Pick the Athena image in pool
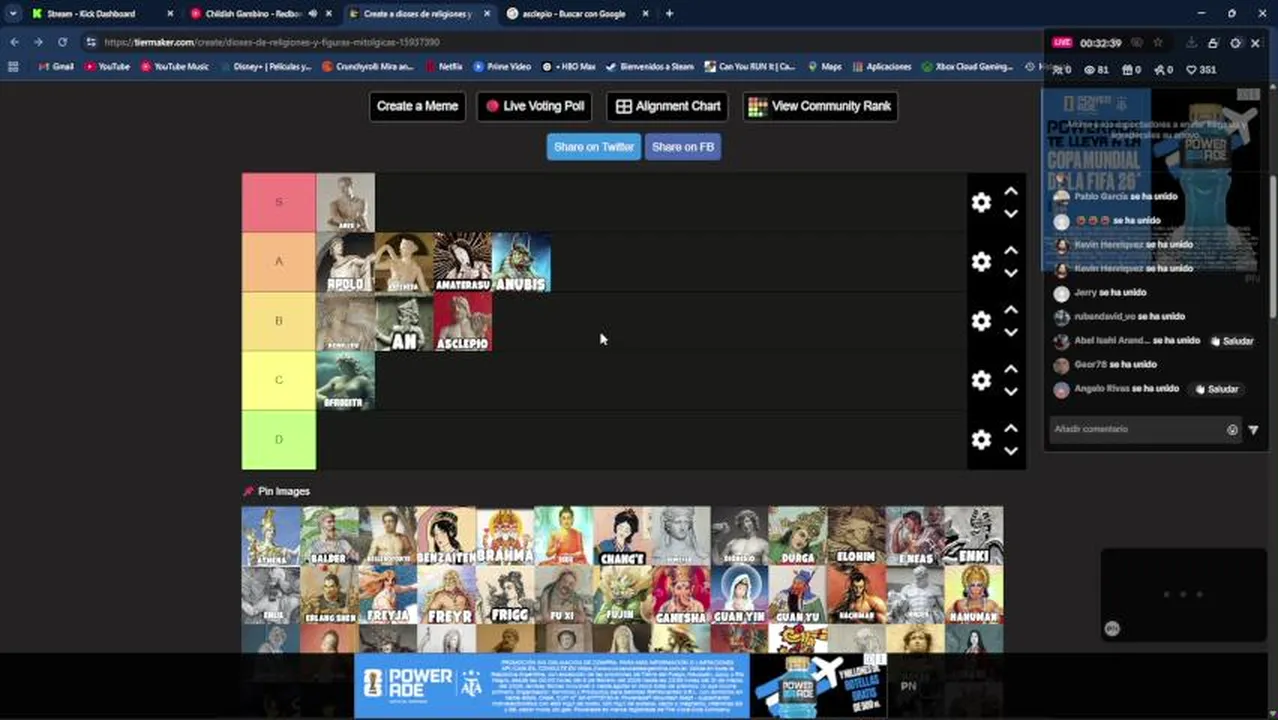The width and height of the screenshot is (1278, 720). (271, 536)
